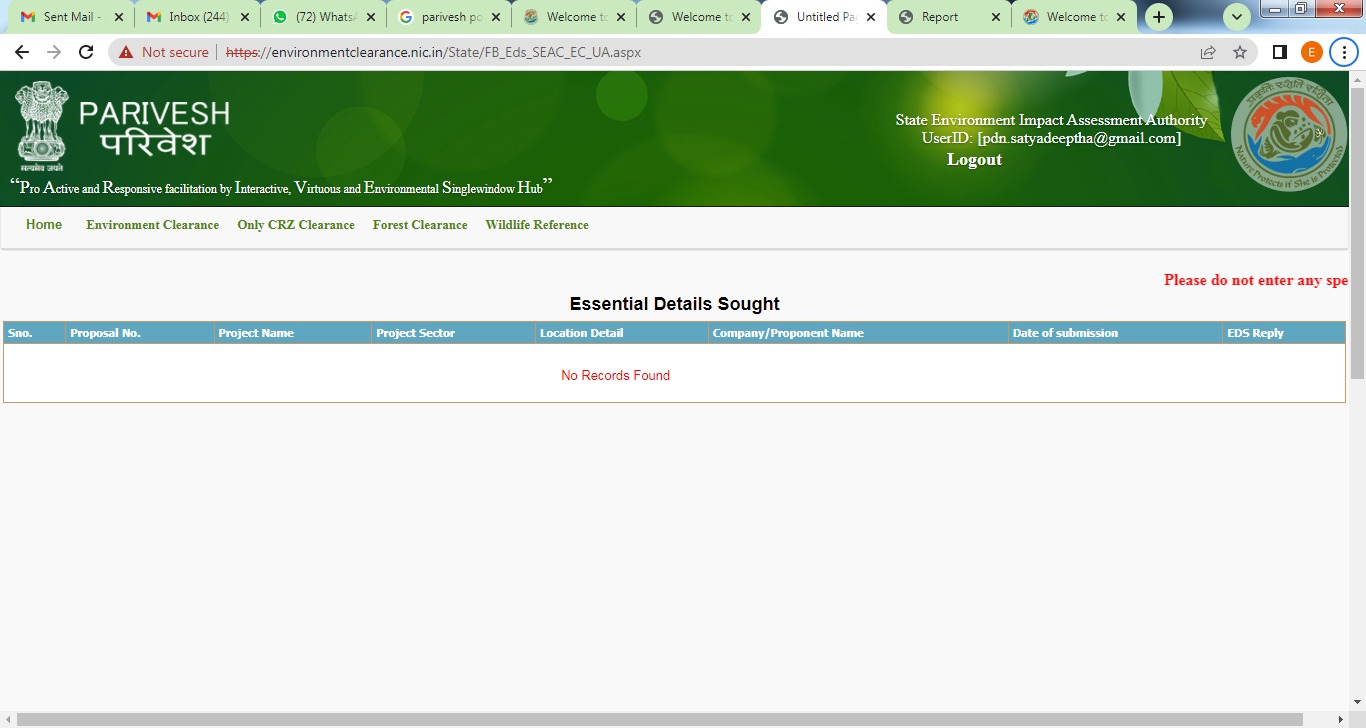Reload the current page
This screenshot has height=728, width=1366.
coord(85,51)
